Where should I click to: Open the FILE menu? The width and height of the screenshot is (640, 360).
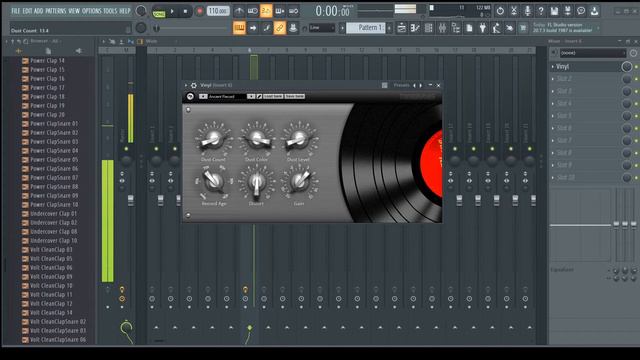click(16, 11)
